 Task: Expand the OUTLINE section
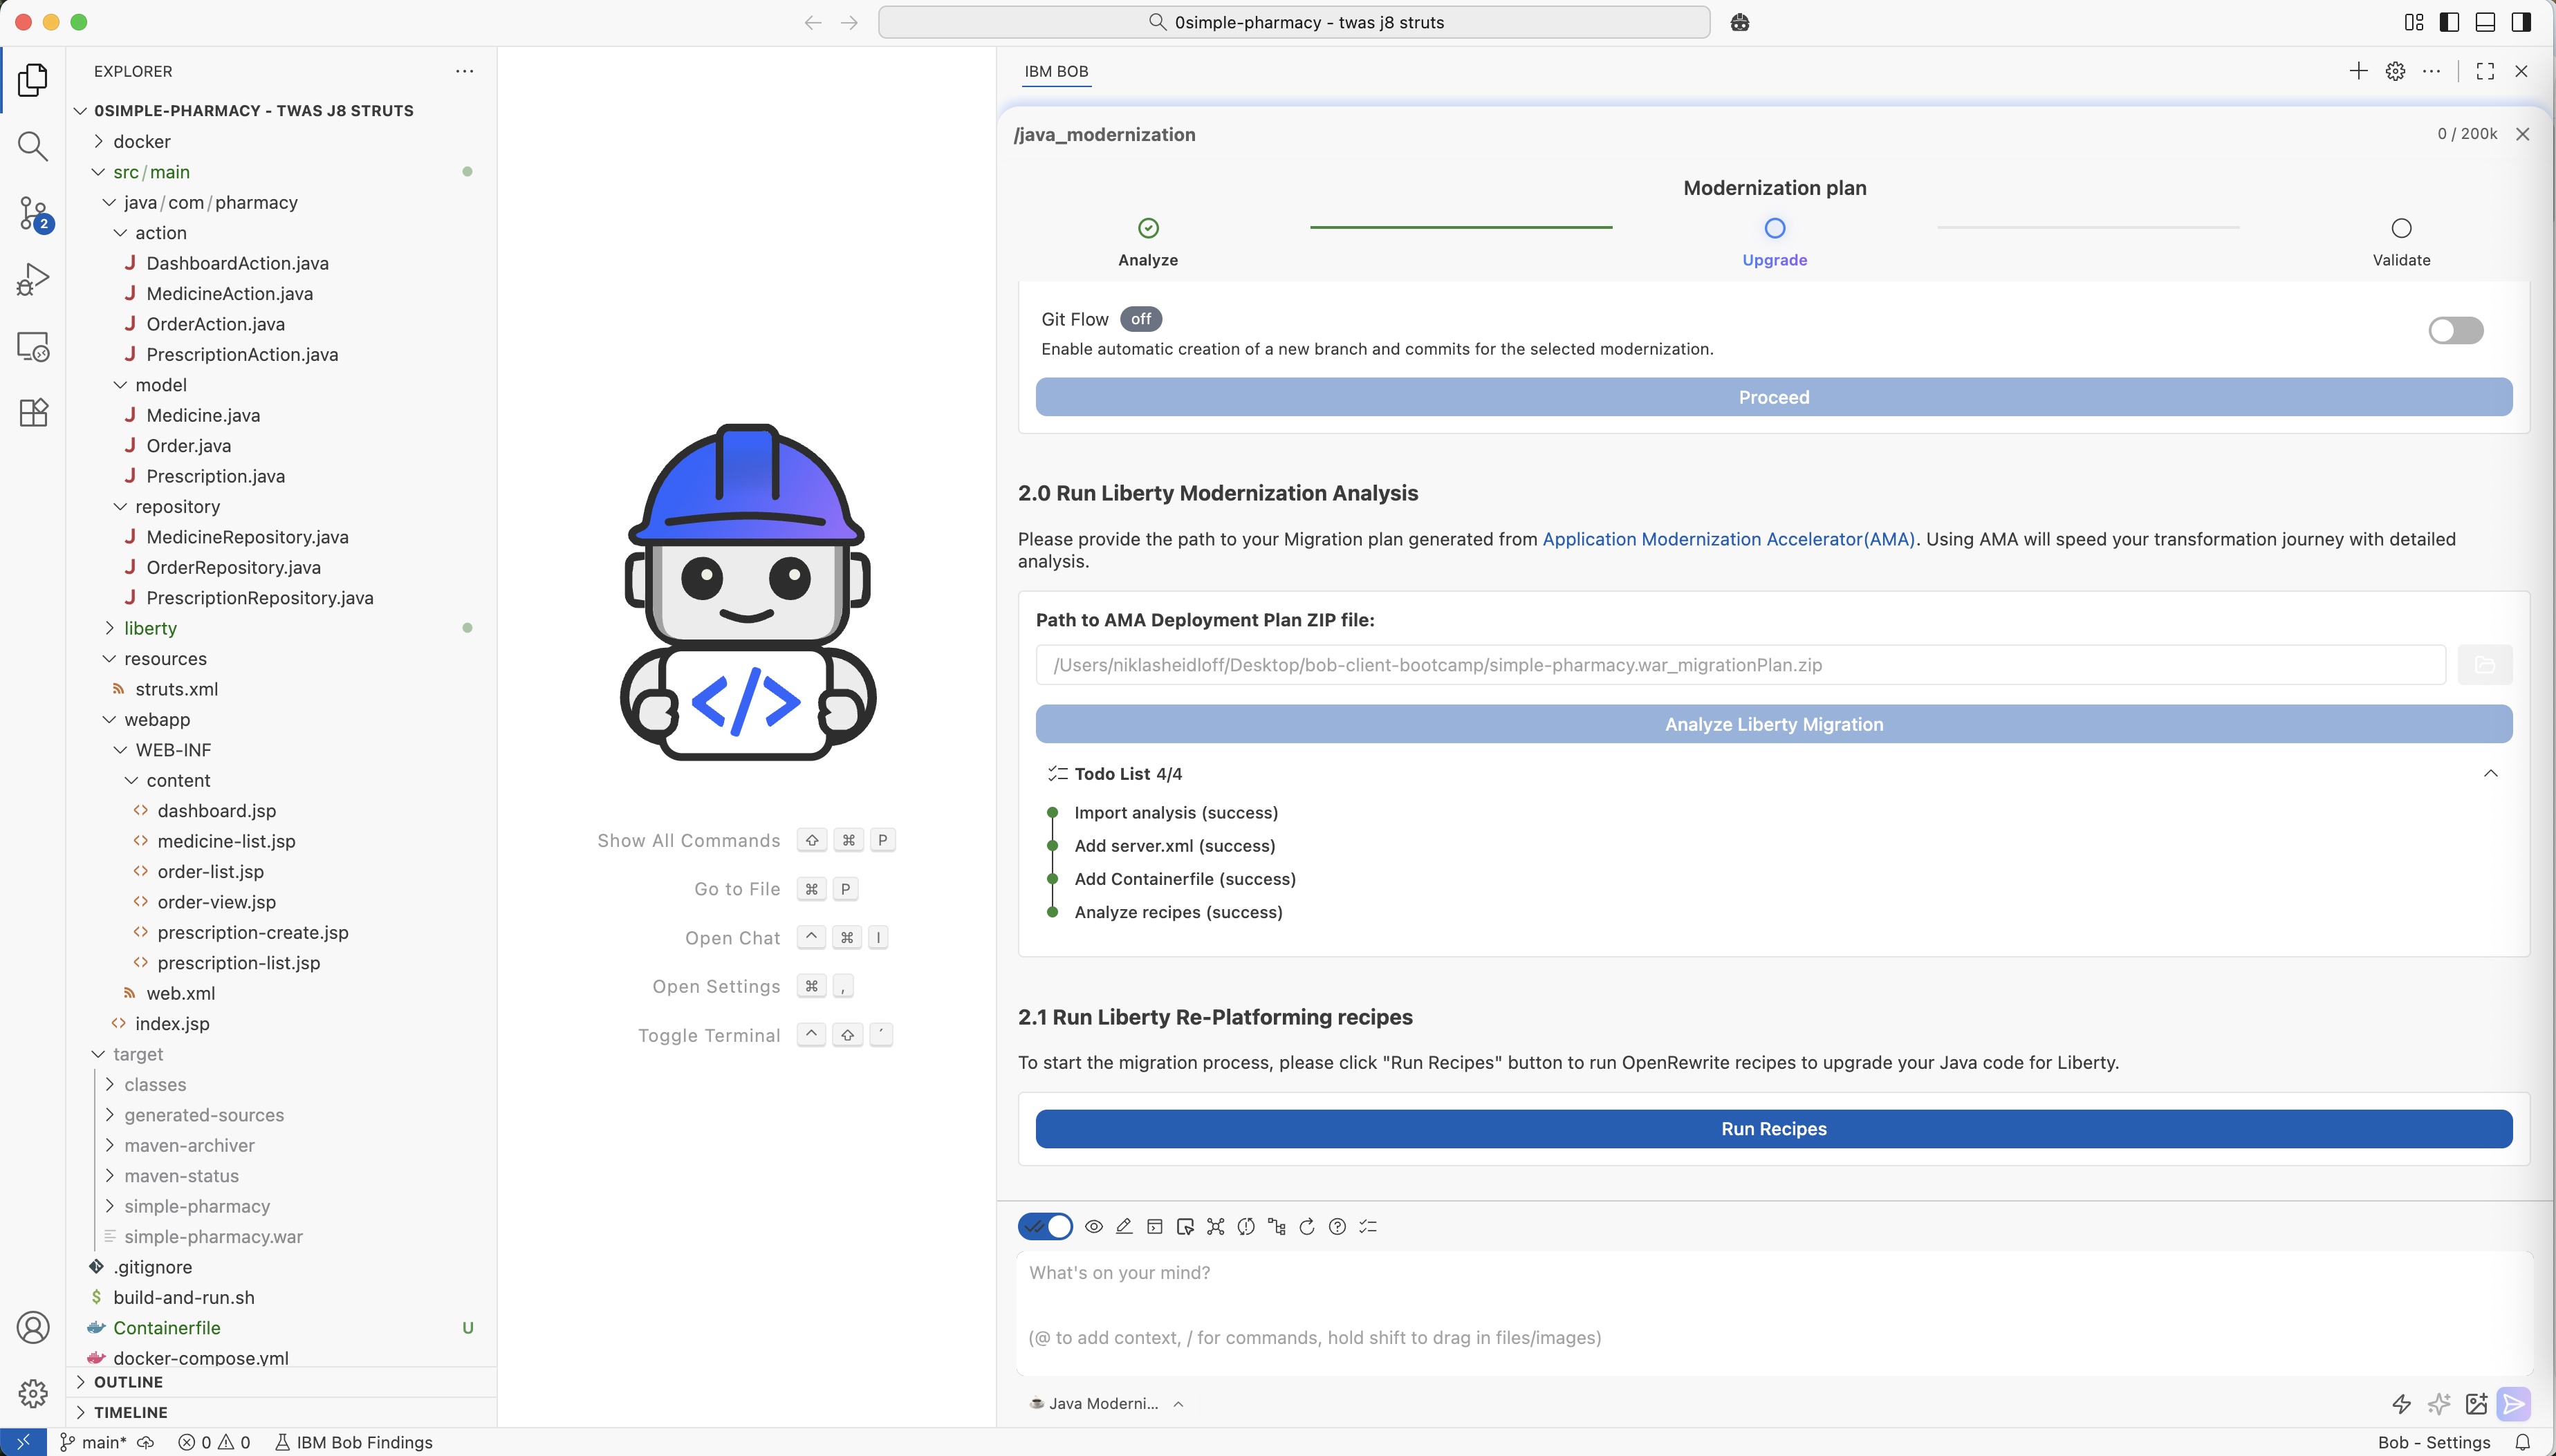tap(128, 1382)
